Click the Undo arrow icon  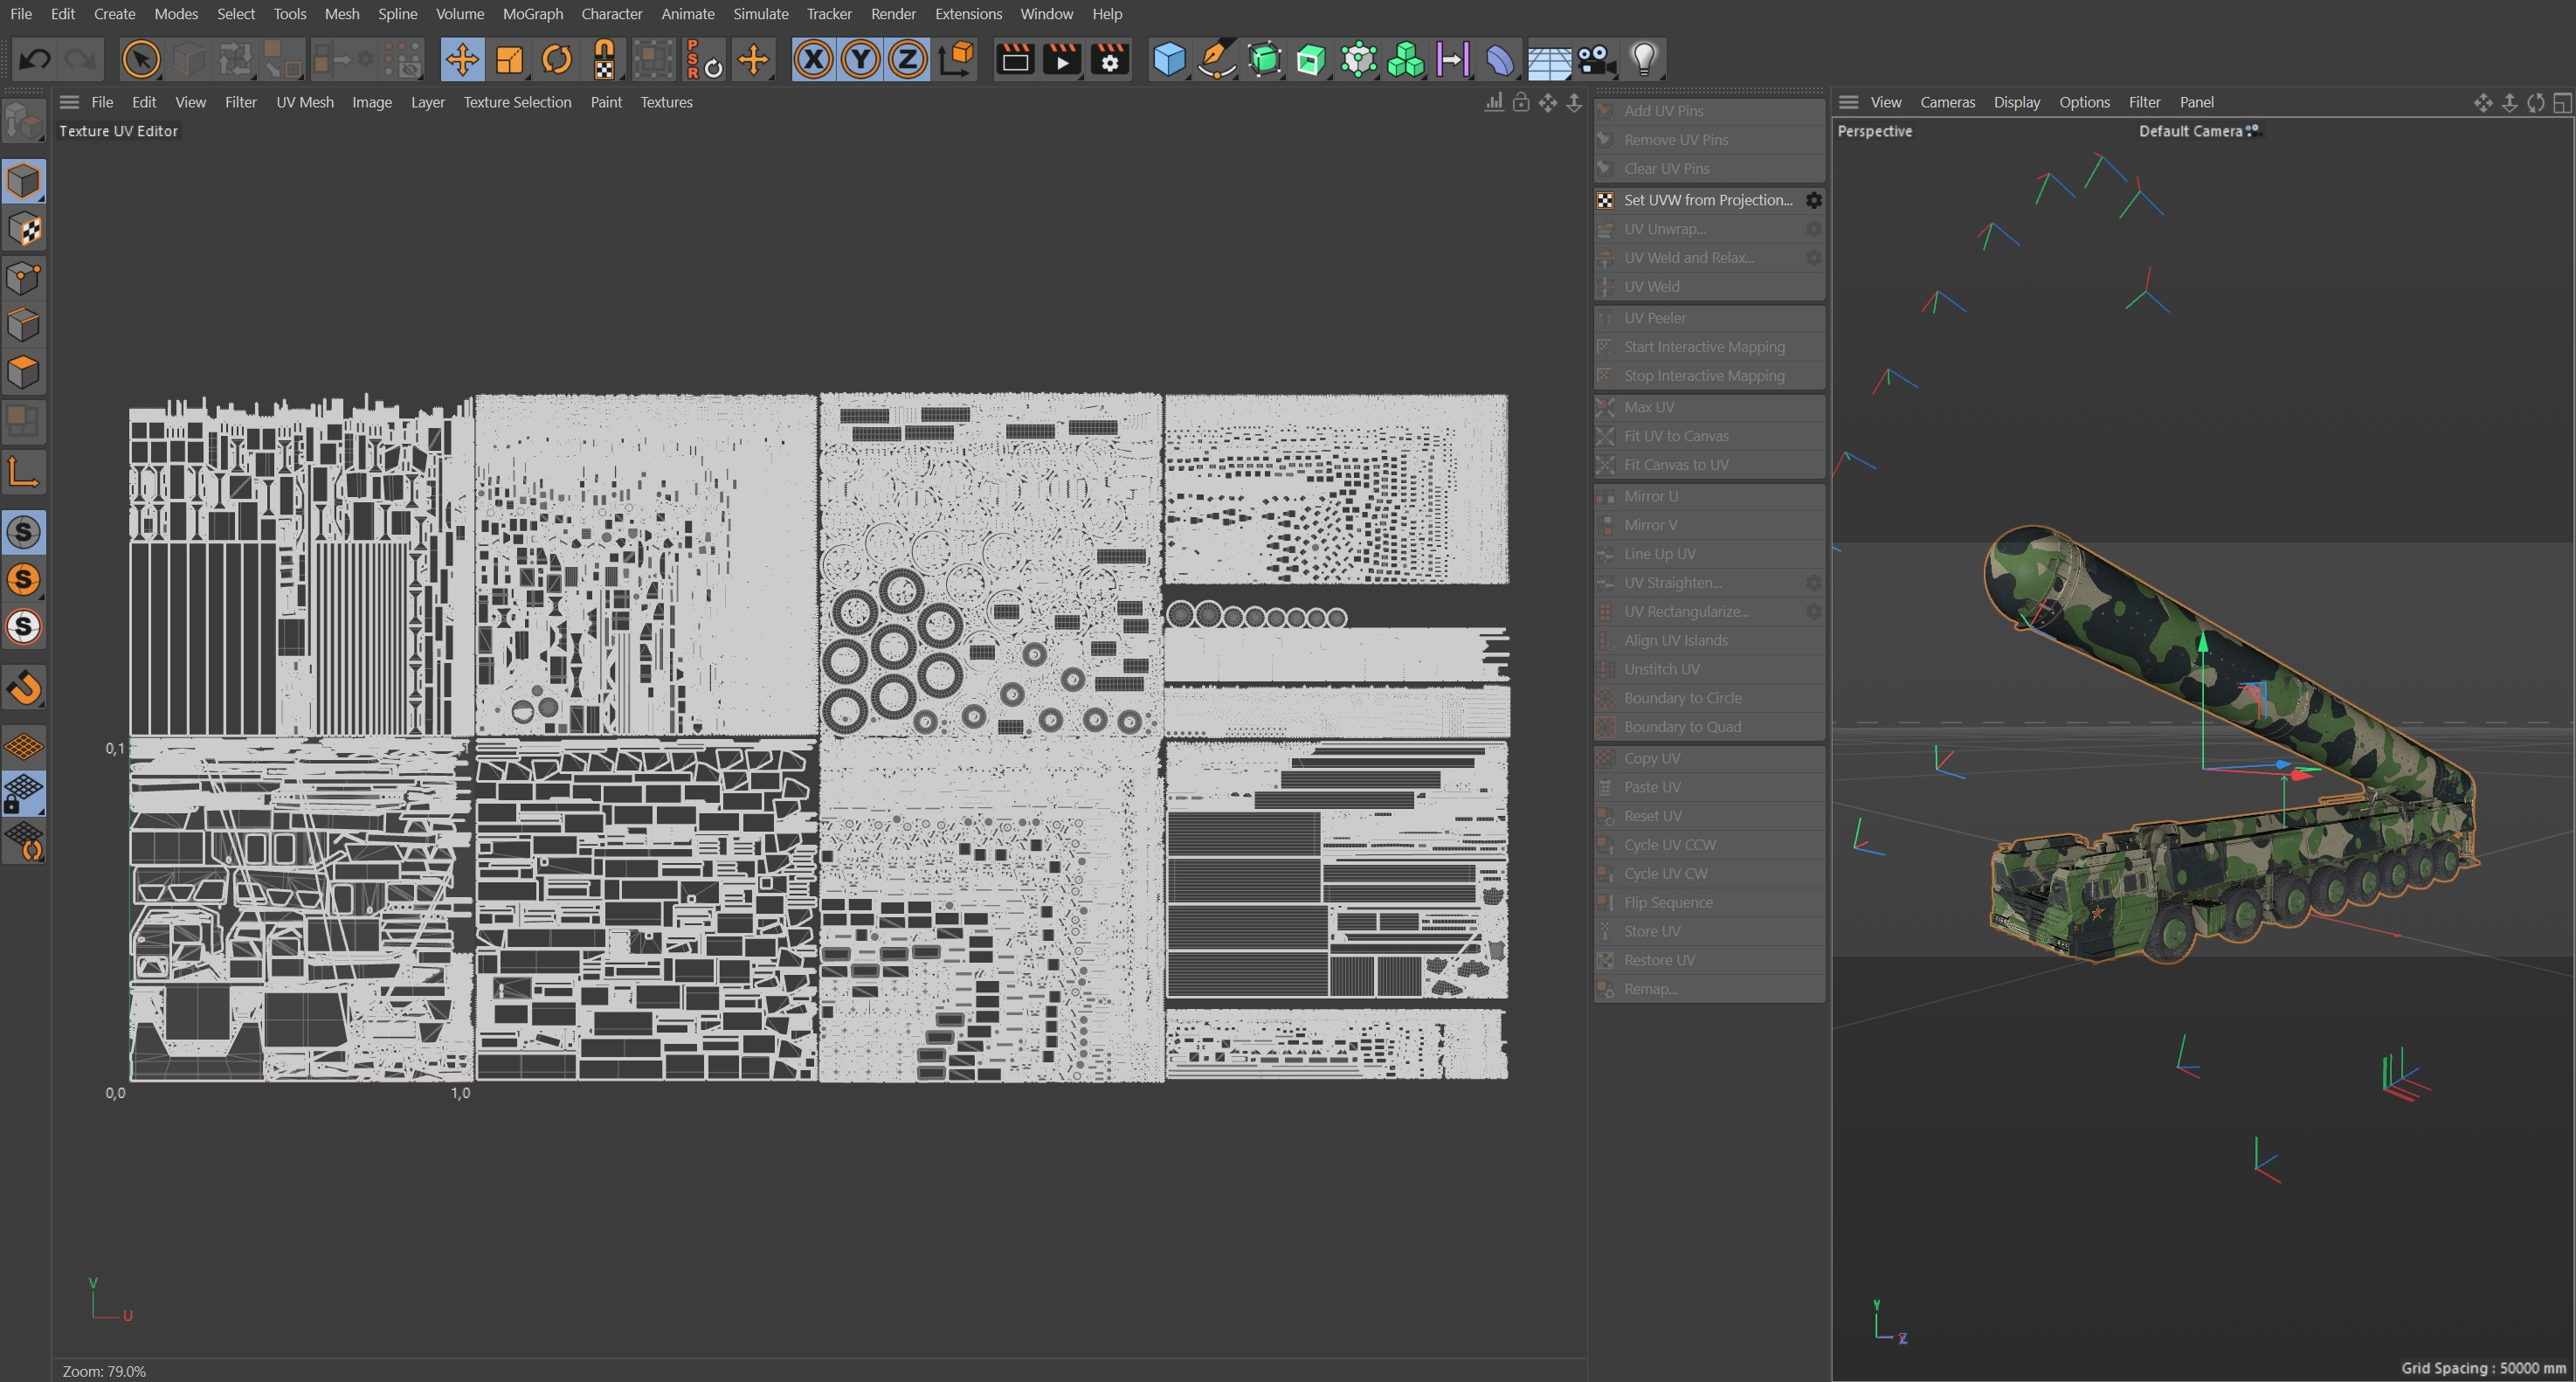[35, 60]
